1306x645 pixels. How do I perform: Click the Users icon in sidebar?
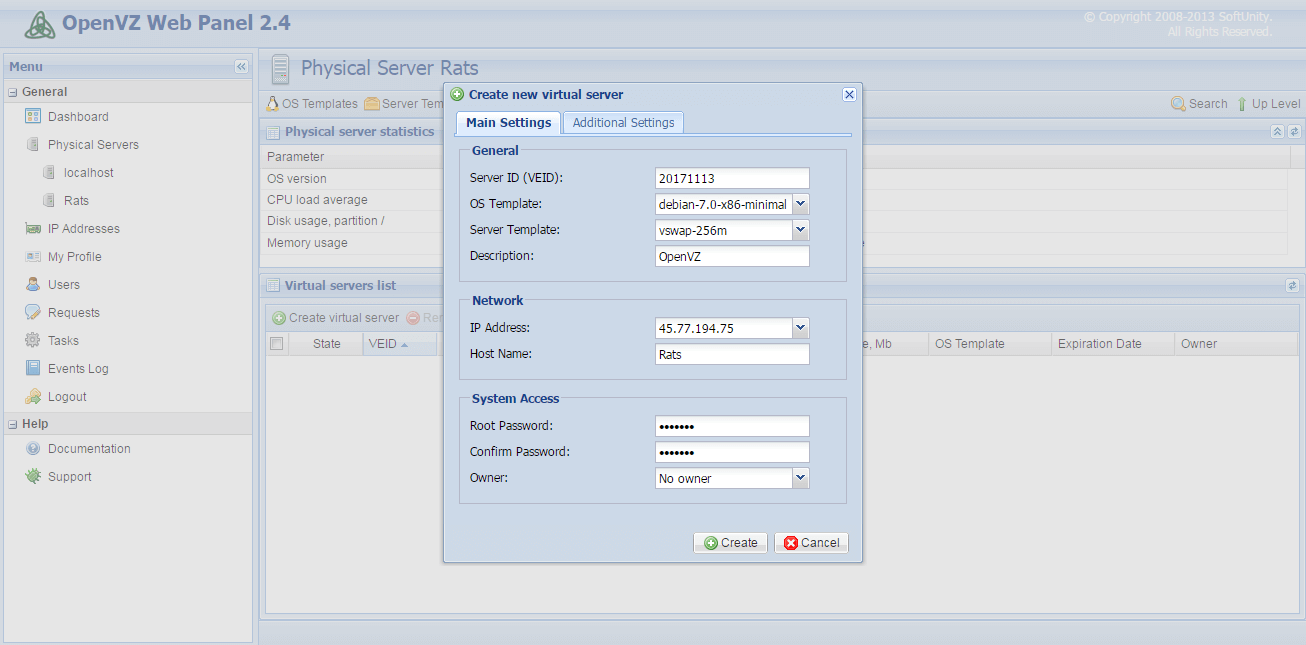point(33,285)
